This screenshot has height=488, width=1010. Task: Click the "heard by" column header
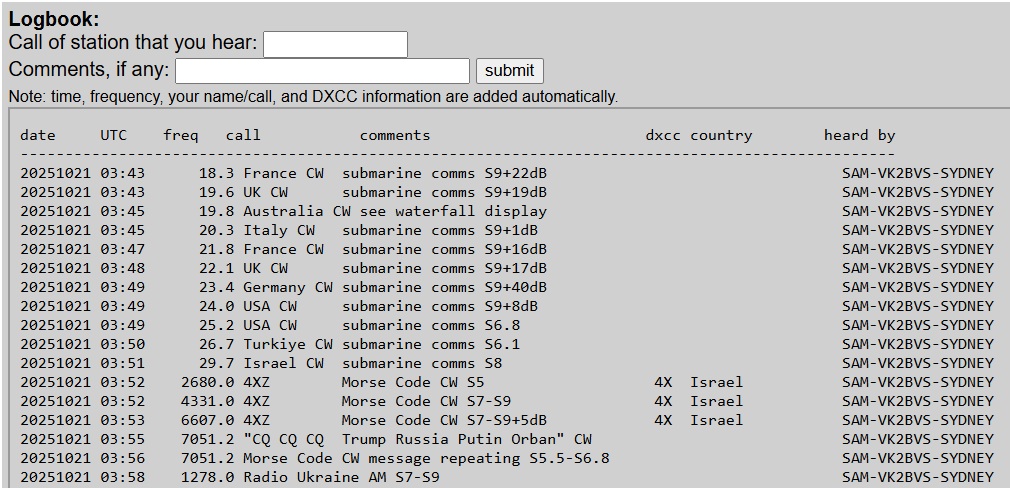[x=859, y=135]
